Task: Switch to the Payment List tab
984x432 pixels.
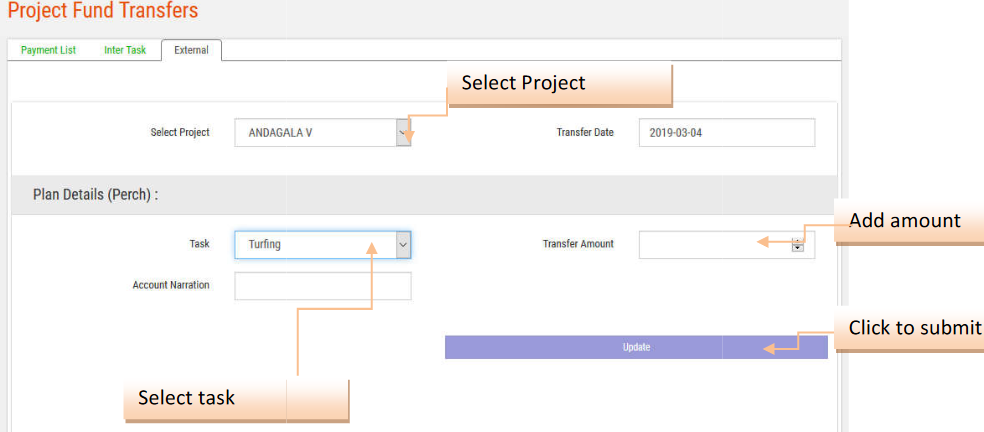Action: (48, 50)
